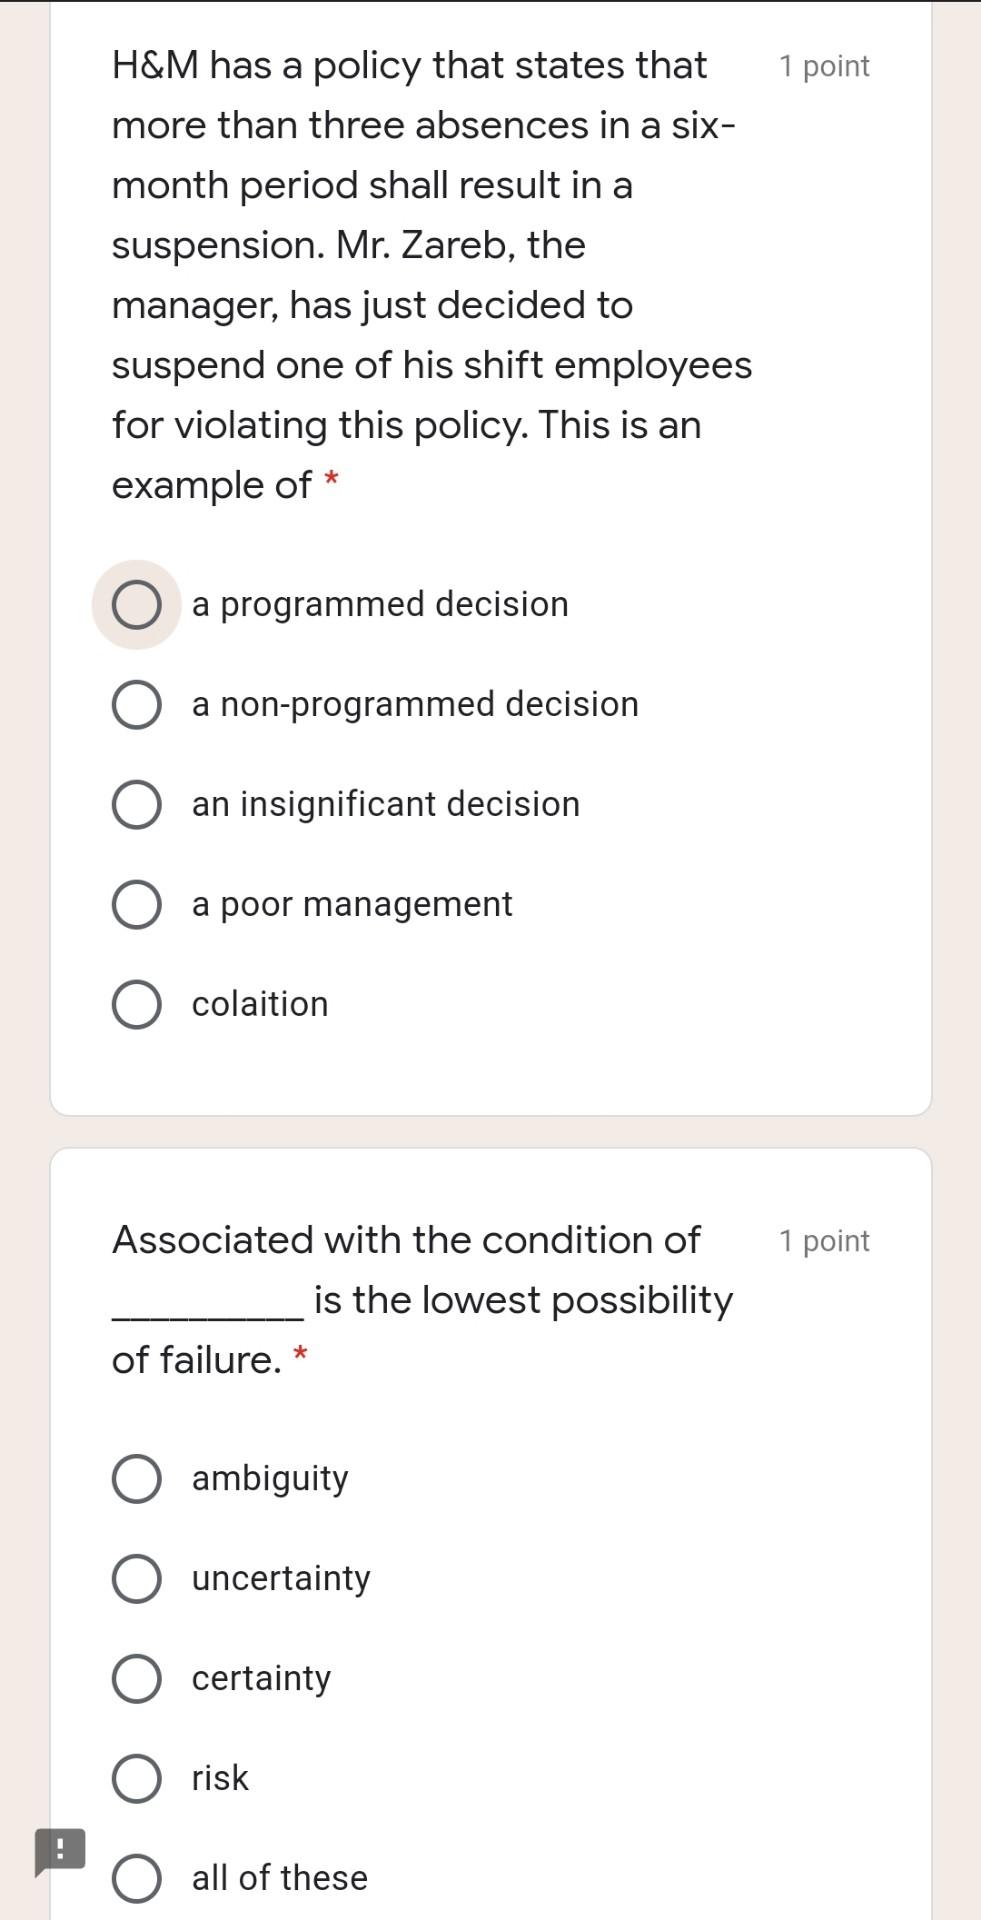This screenshot has height=1920, width=981.
Task: Select the 'a programmed decision' radio button
Action: 136,605
